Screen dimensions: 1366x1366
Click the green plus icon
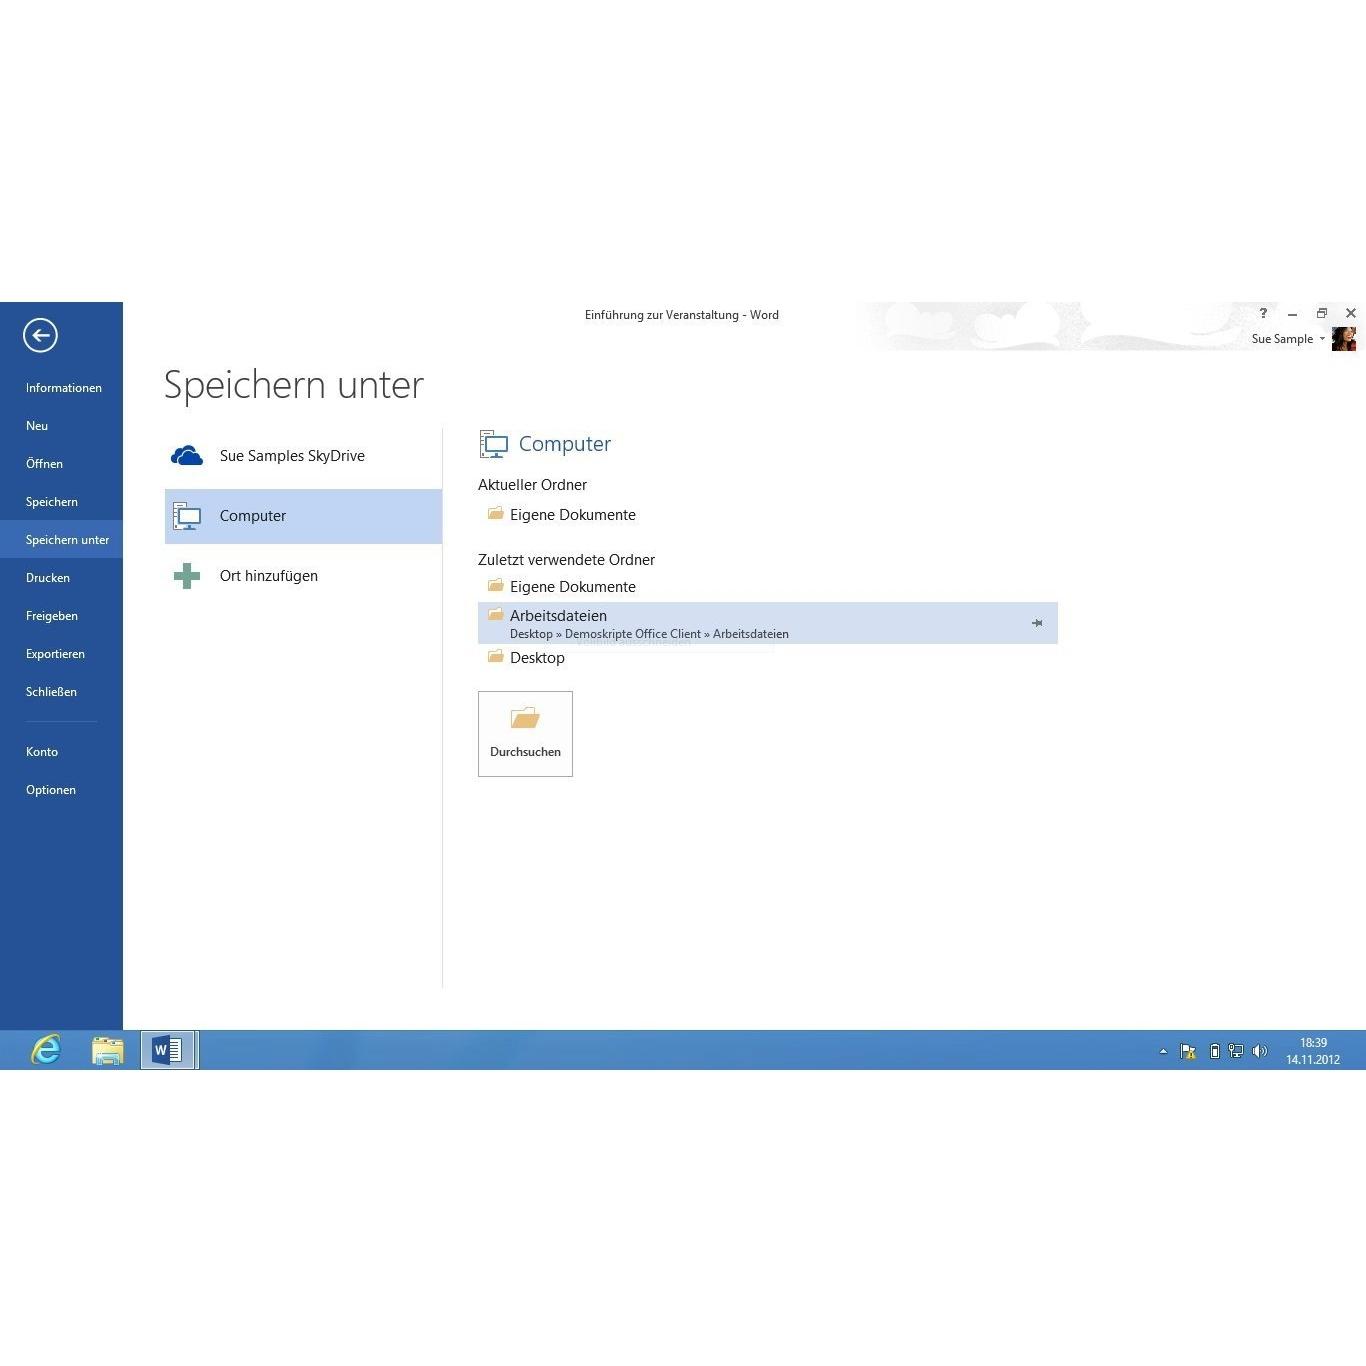point(187,576)
